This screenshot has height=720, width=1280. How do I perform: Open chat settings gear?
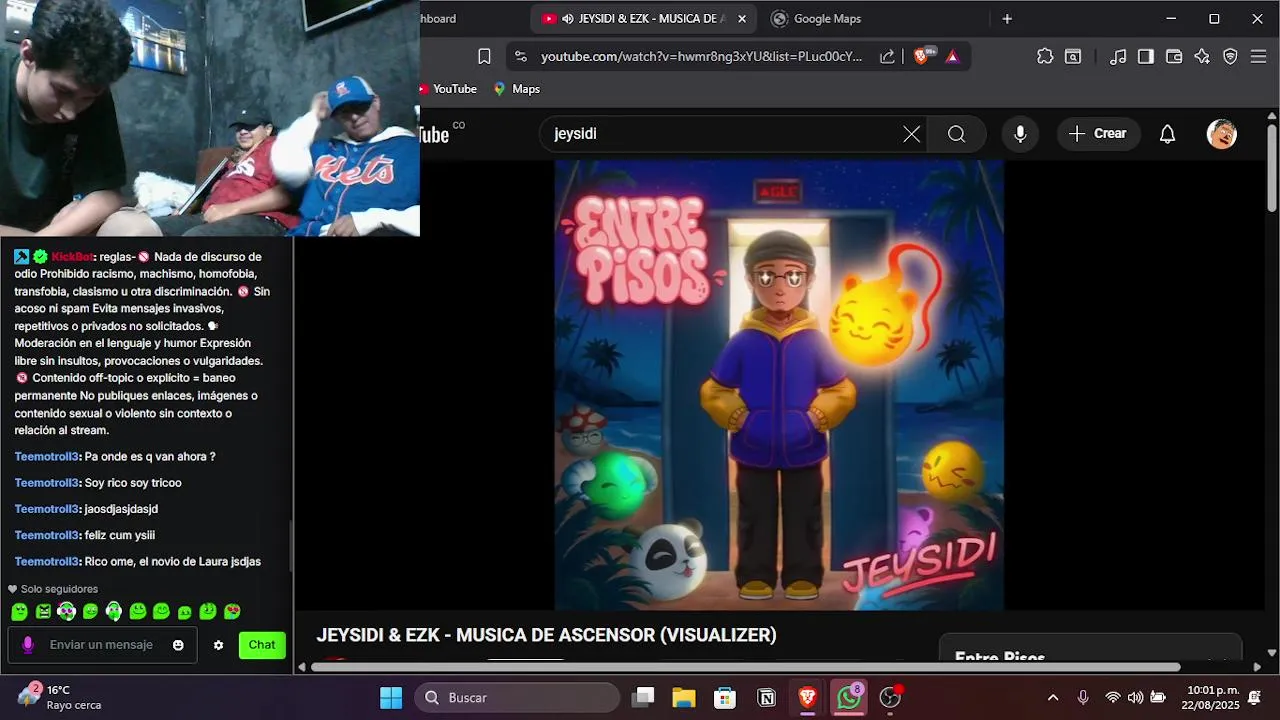tap(218, 645)
